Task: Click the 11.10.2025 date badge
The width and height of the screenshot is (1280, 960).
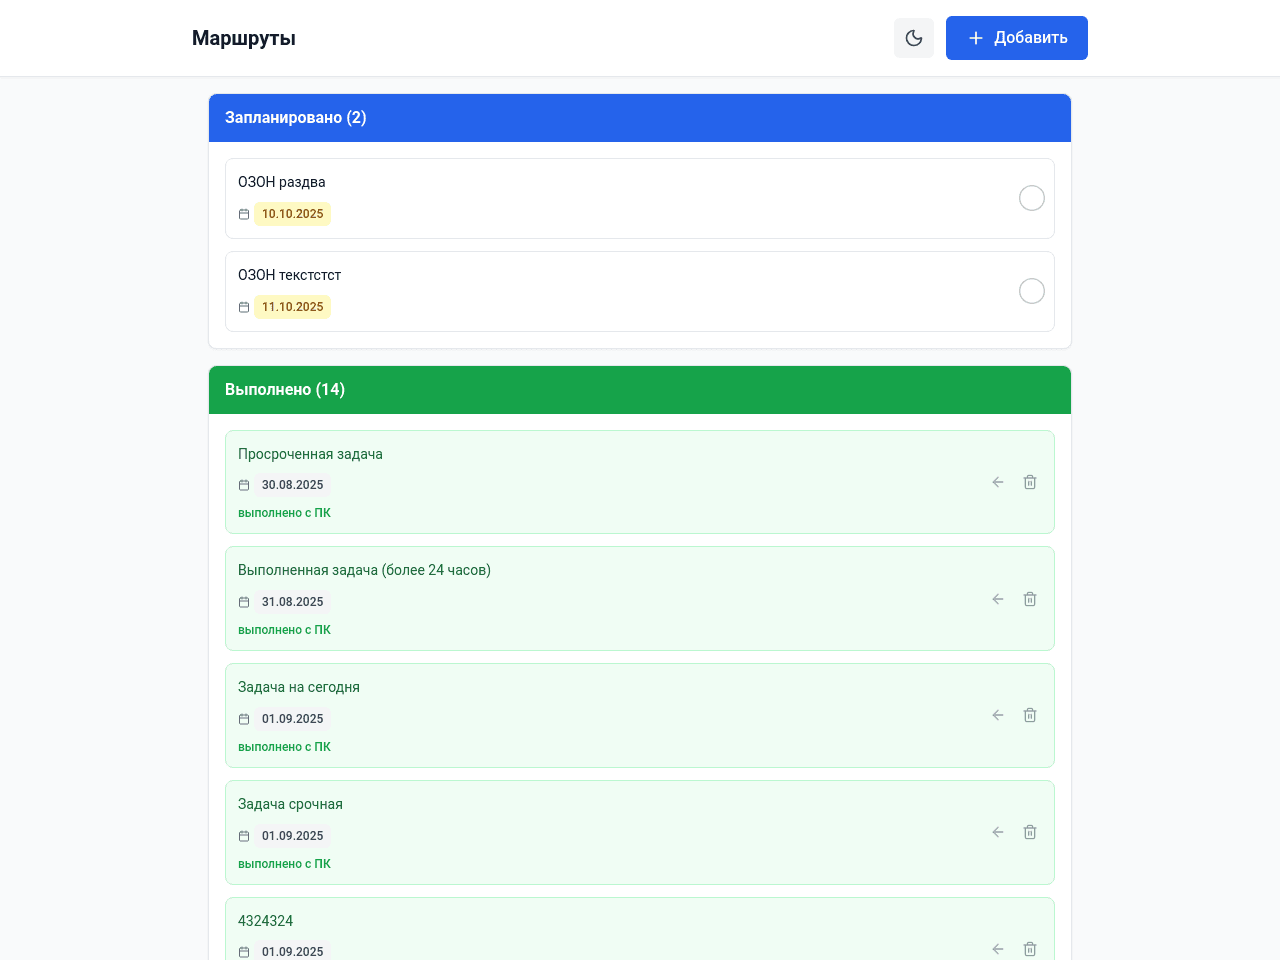Action: (x=293, y=307)
